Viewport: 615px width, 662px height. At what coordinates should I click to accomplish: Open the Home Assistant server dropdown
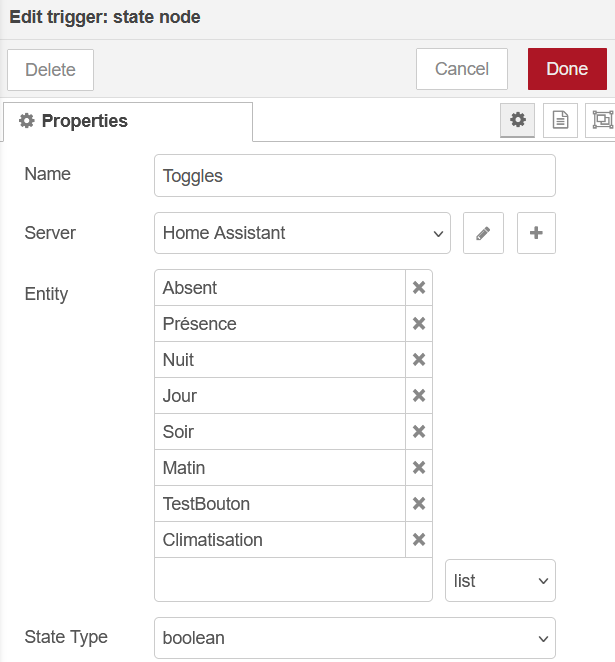302,233
